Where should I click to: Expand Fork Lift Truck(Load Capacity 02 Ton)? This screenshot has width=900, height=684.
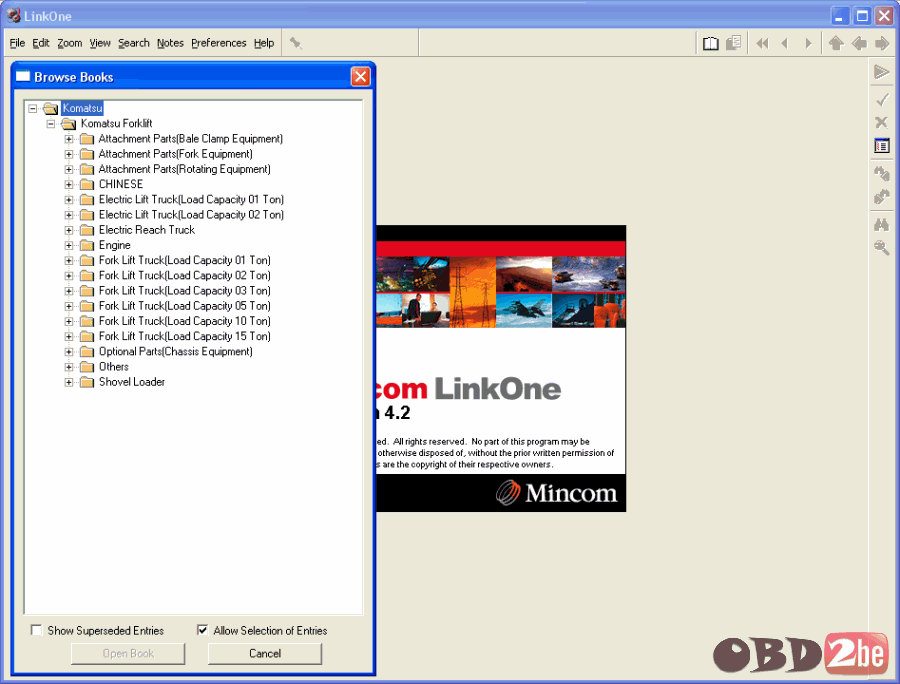(x=69, y=276)
